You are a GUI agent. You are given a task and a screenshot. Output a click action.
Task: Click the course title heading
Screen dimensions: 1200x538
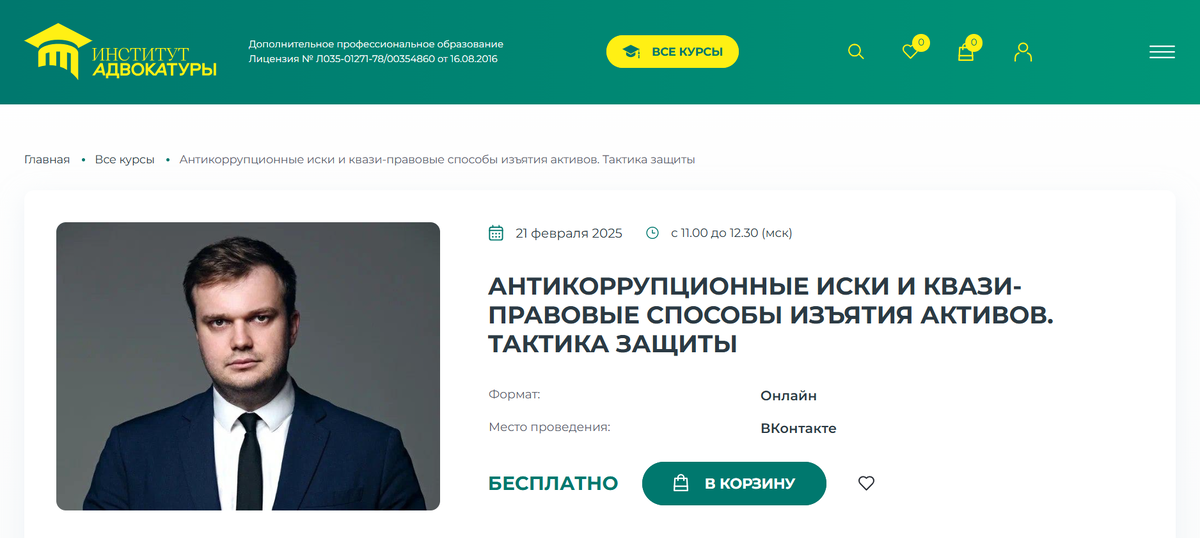[x=770, y=315]
